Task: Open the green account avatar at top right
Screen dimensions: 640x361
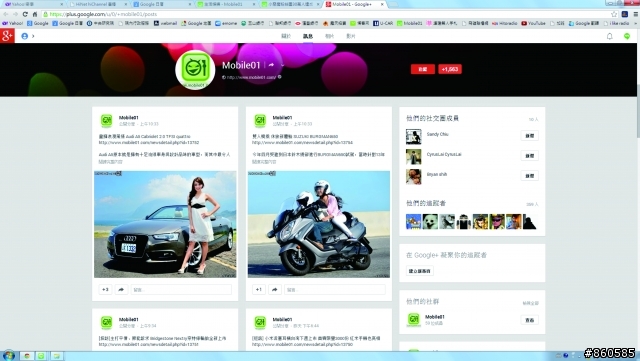Action: point(627,36)
